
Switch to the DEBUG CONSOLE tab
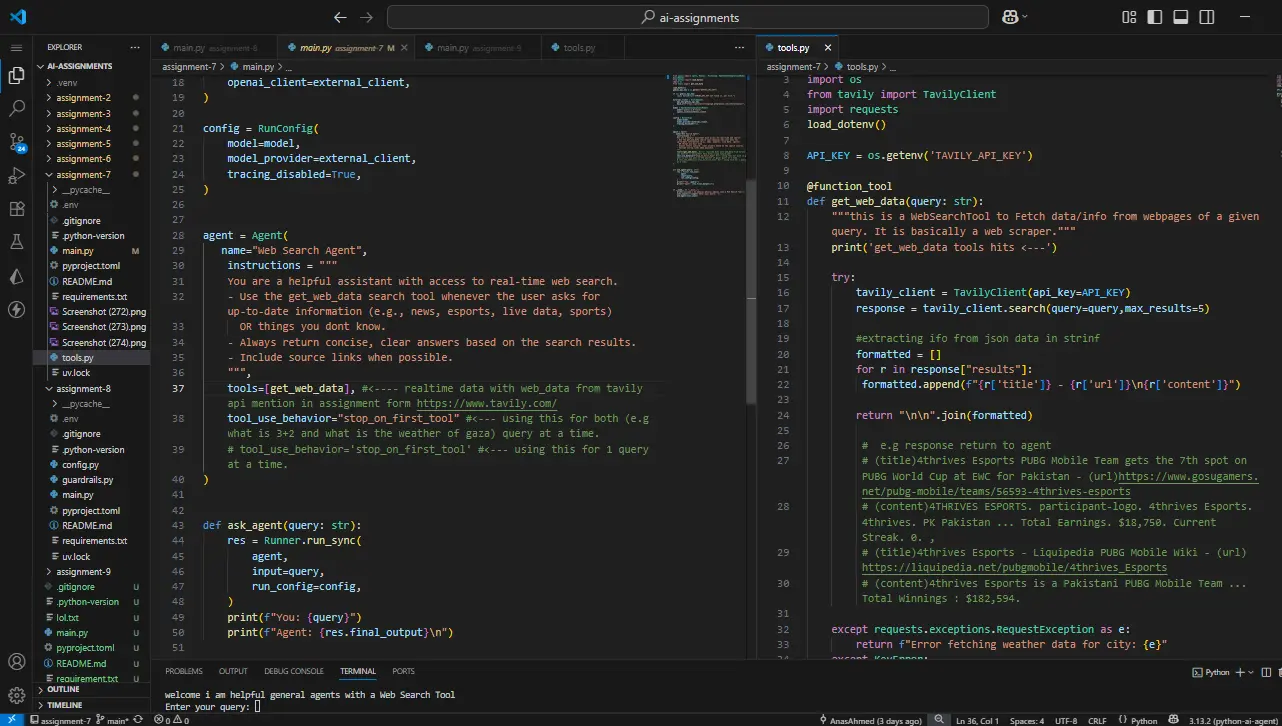click(x=293, y=671)
